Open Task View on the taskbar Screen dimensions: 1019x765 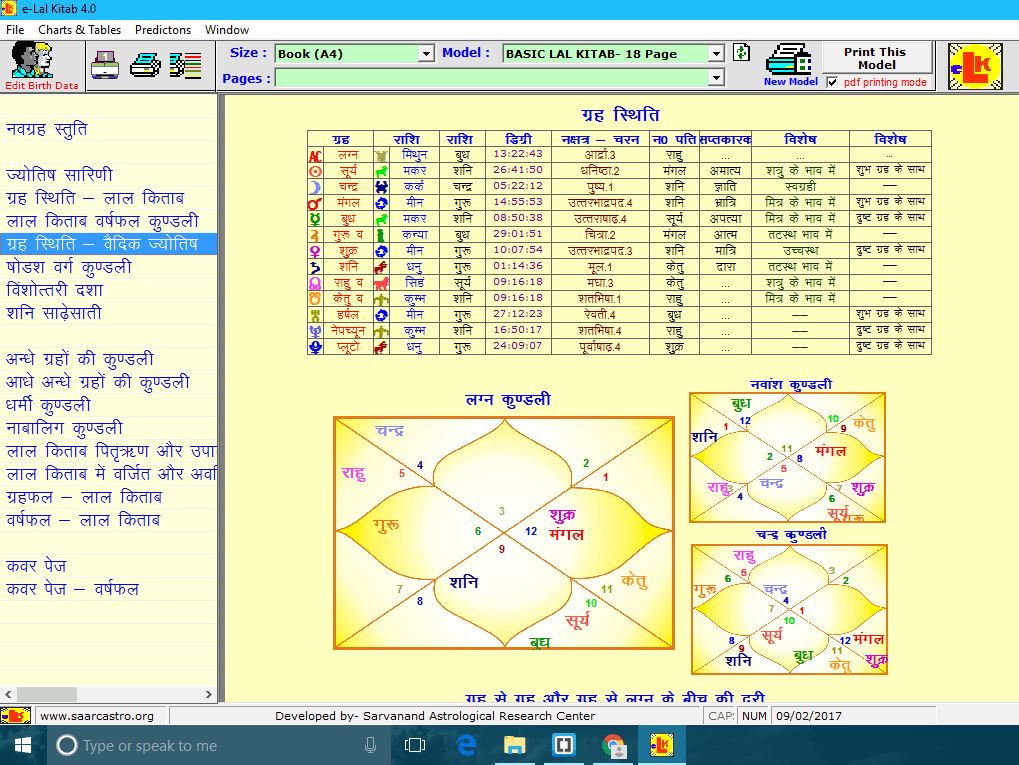(x=415, y=746)
